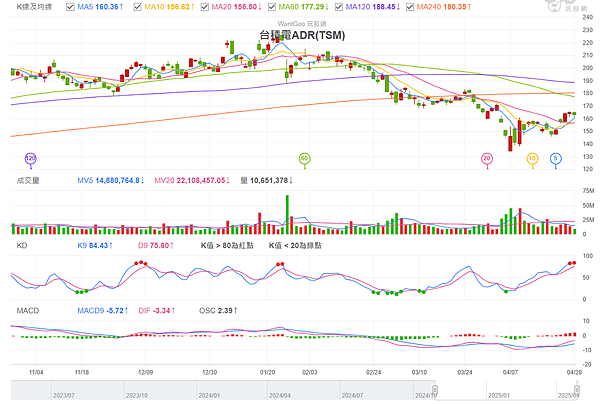Grab the right handle of the range navigator
600x404 pixels.
point(576,390)
